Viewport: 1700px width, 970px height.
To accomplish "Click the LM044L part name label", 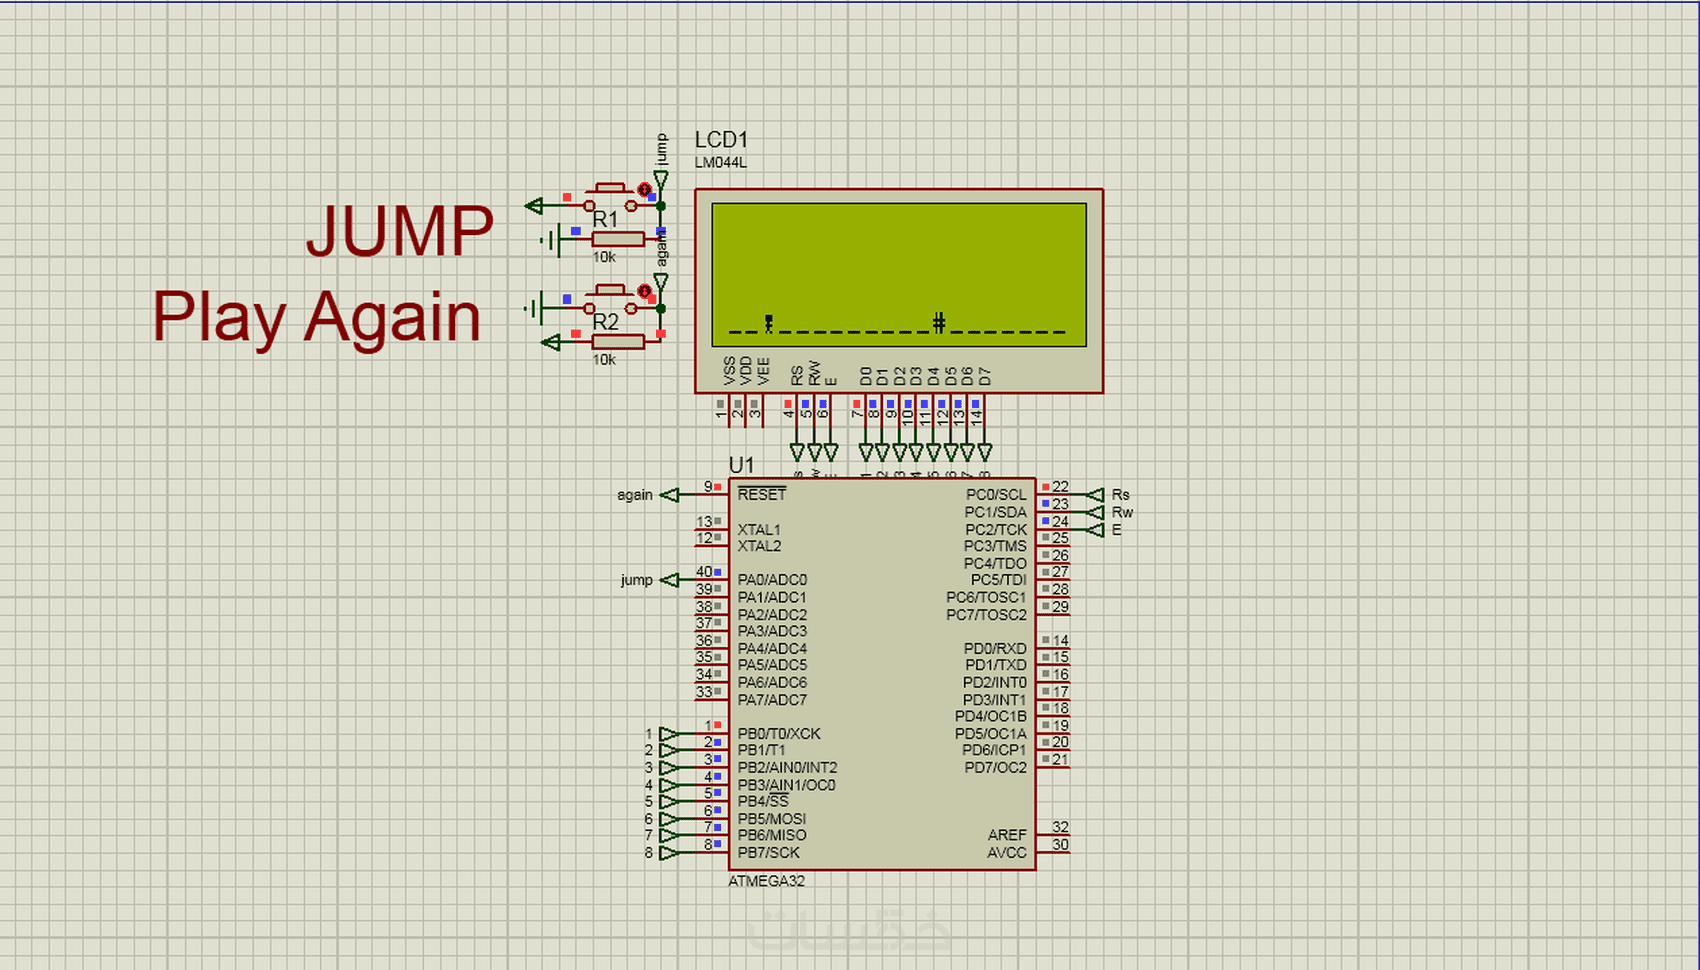I will point(721,163).
